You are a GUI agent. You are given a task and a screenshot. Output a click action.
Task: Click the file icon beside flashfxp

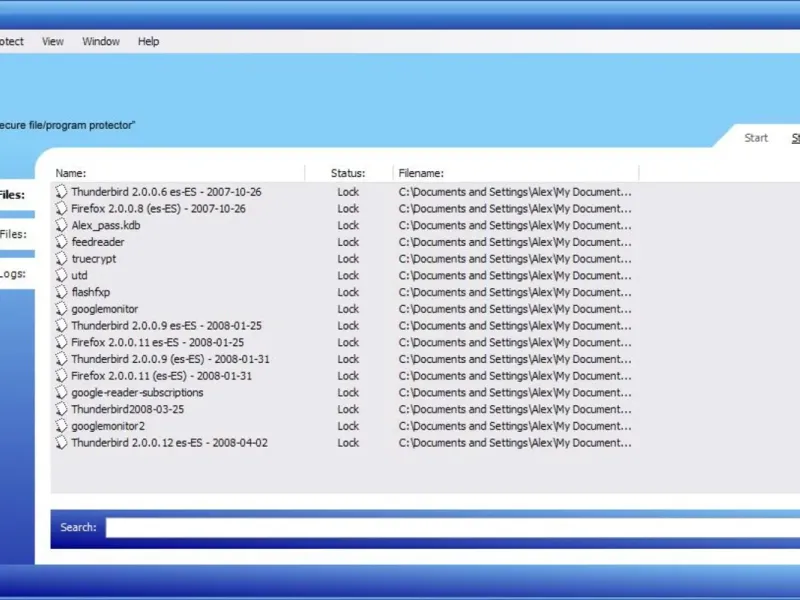[61, 292]
